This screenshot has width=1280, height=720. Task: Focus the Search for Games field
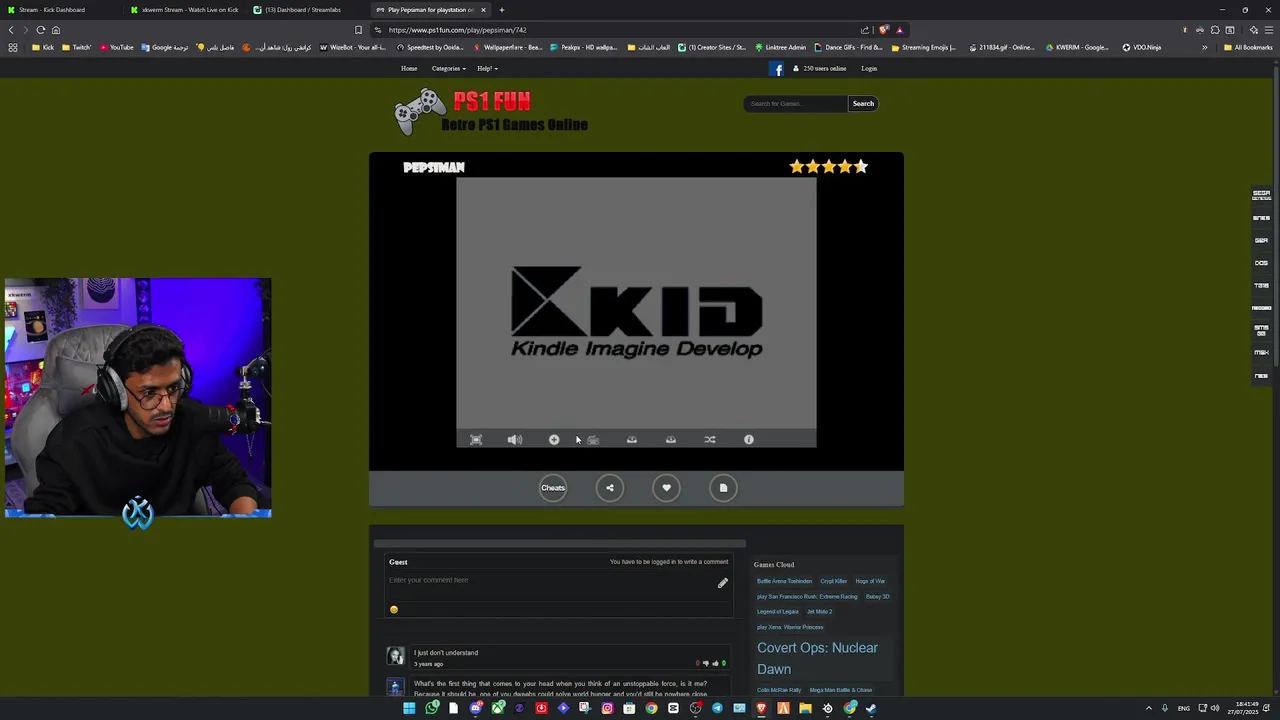click(x=796, y=104)
